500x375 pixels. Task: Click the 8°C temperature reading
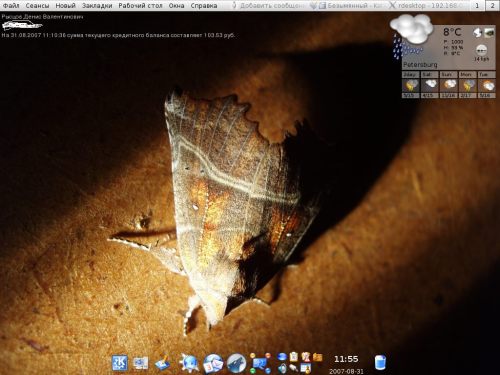point(452,32)
